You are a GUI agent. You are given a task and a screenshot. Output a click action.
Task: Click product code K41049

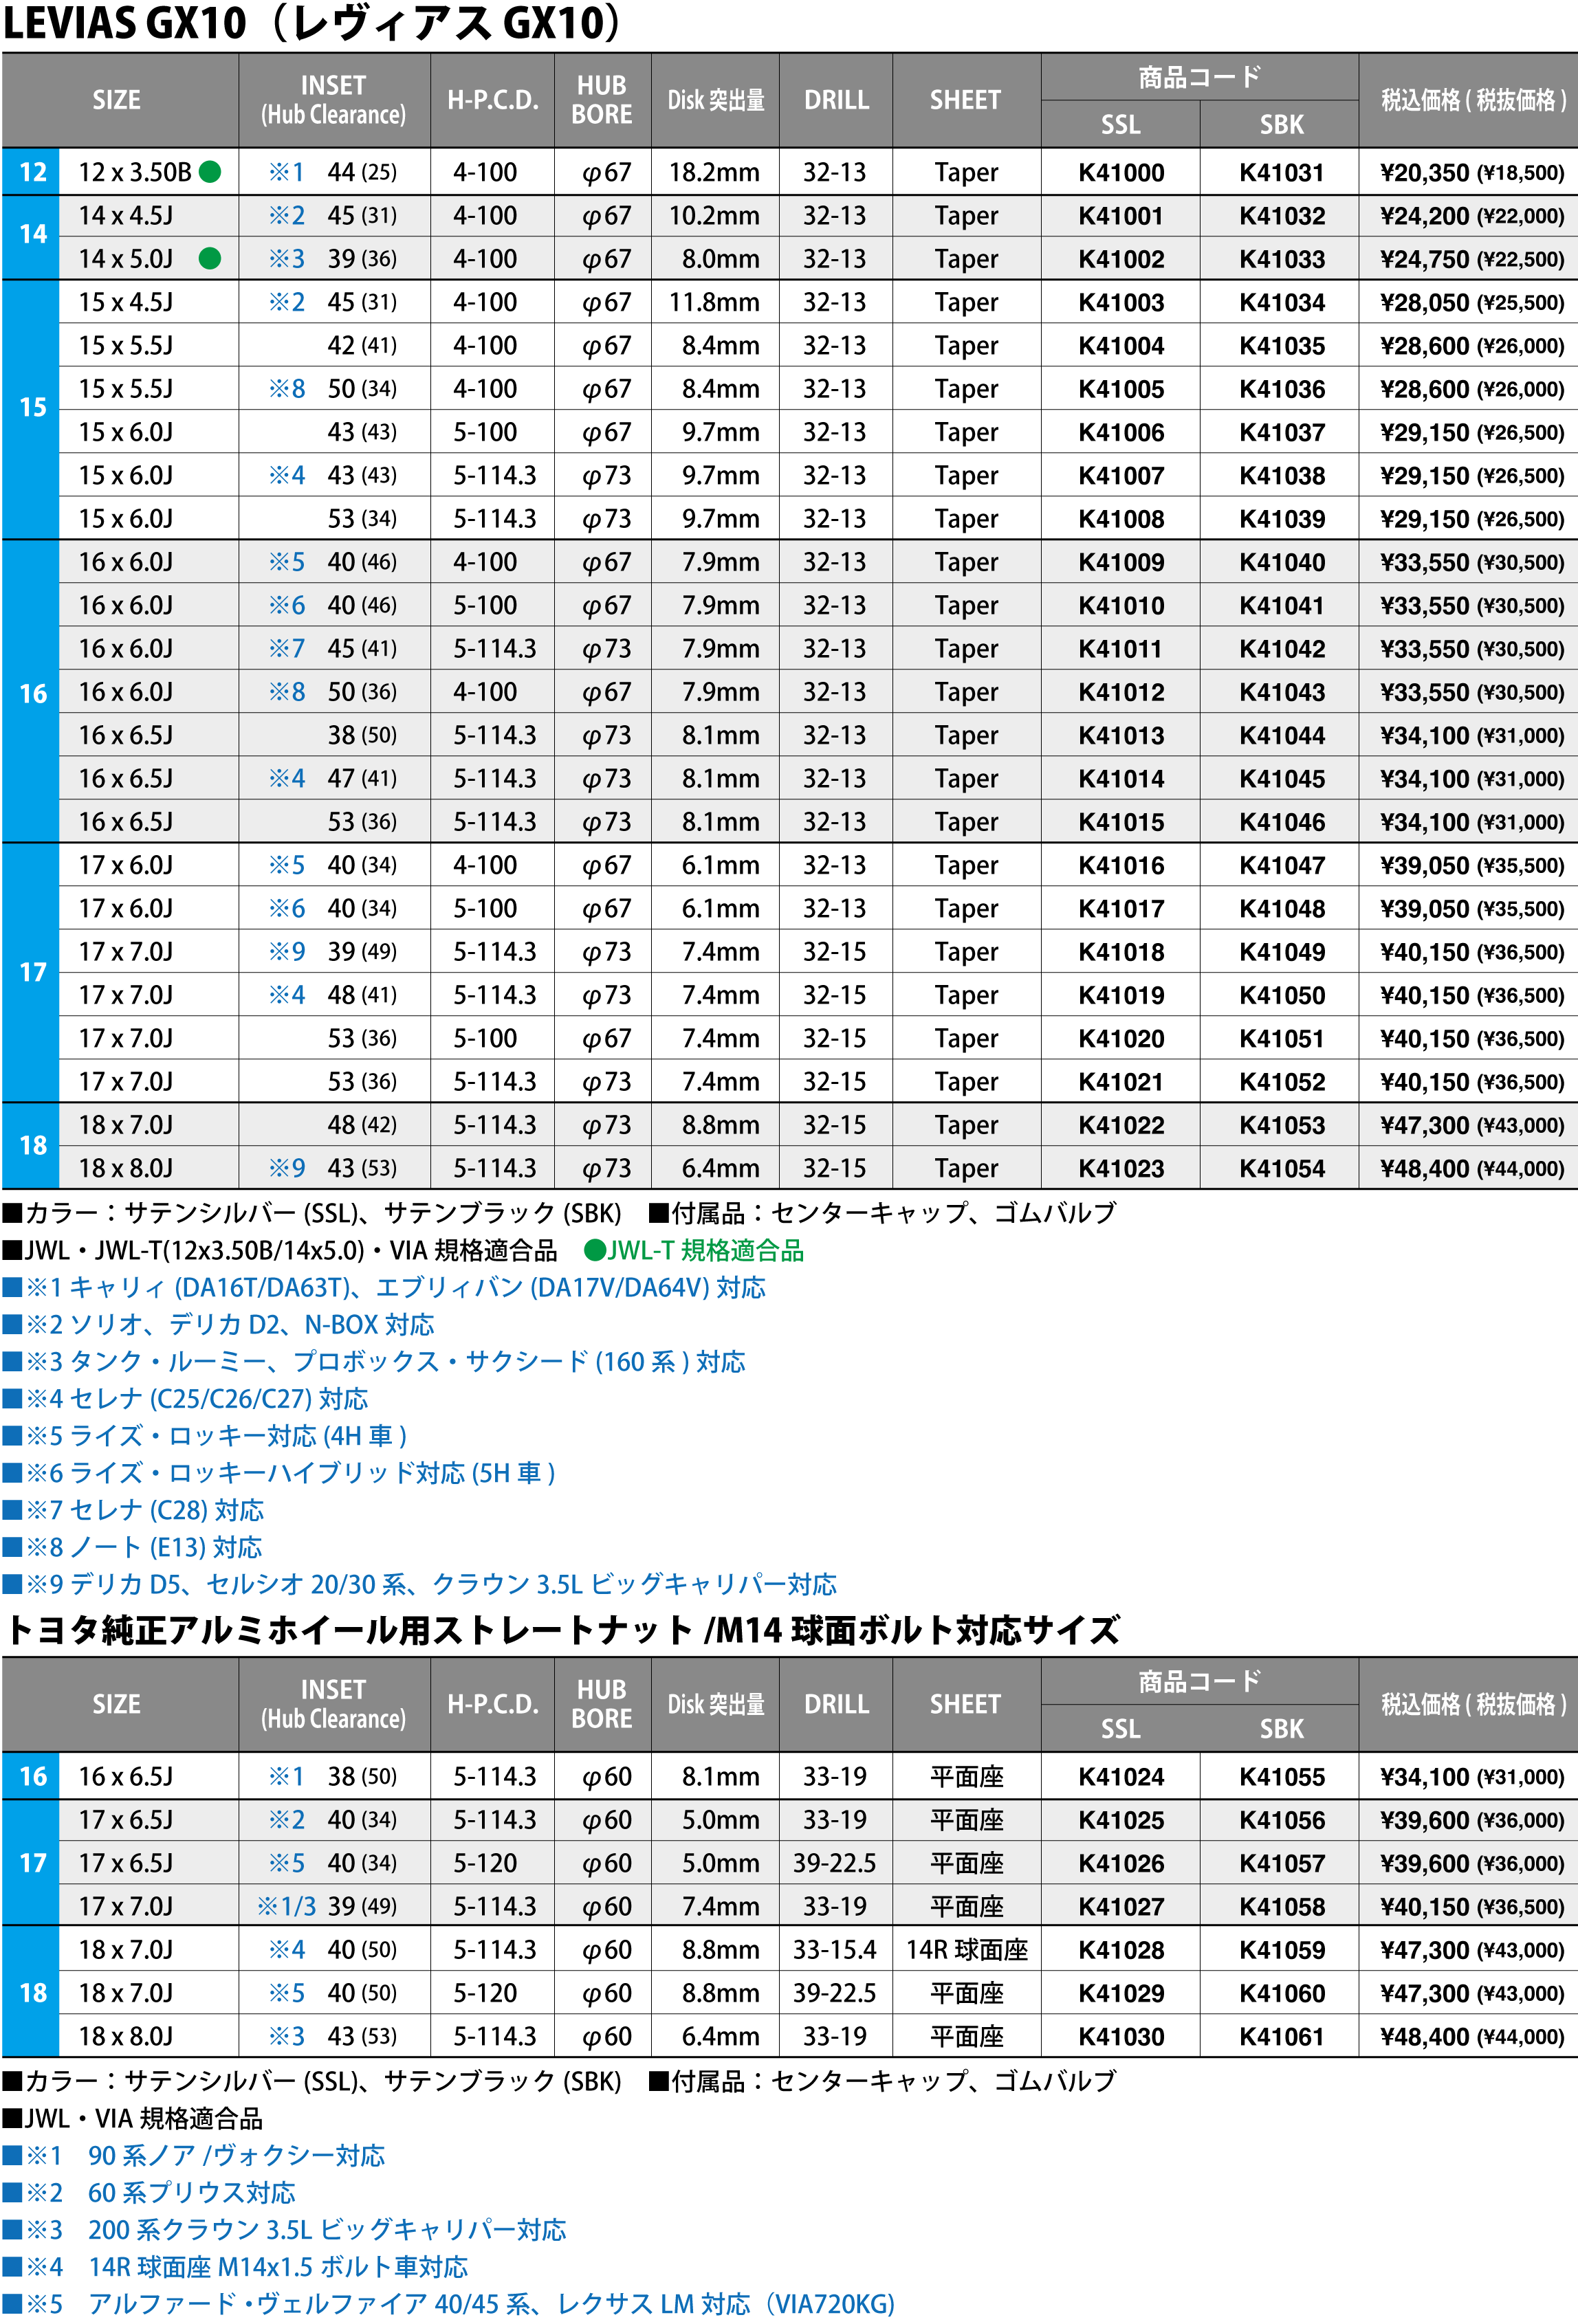[x=1282, y=952]
